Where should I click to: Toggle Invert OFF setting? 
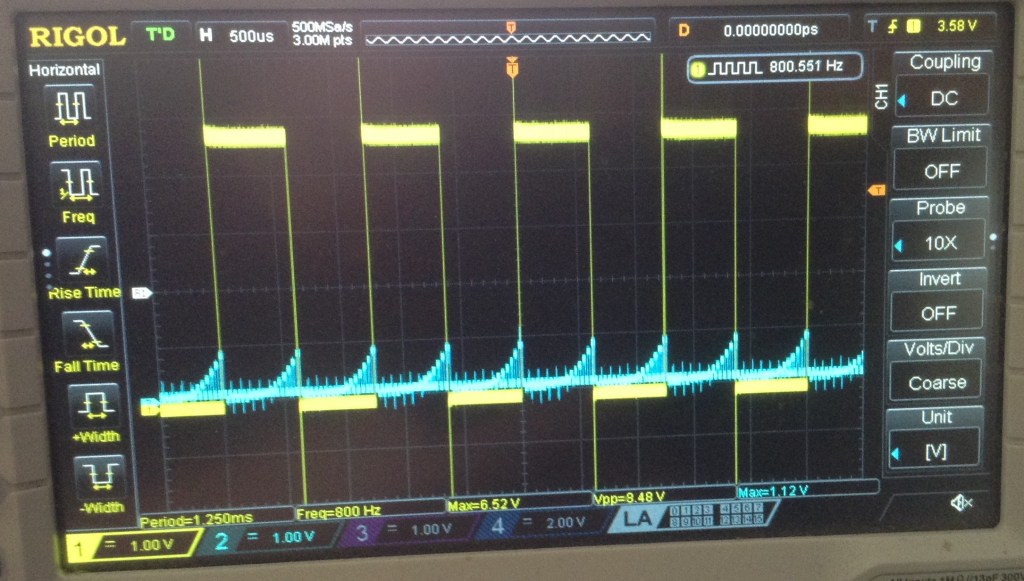(939, 312)
